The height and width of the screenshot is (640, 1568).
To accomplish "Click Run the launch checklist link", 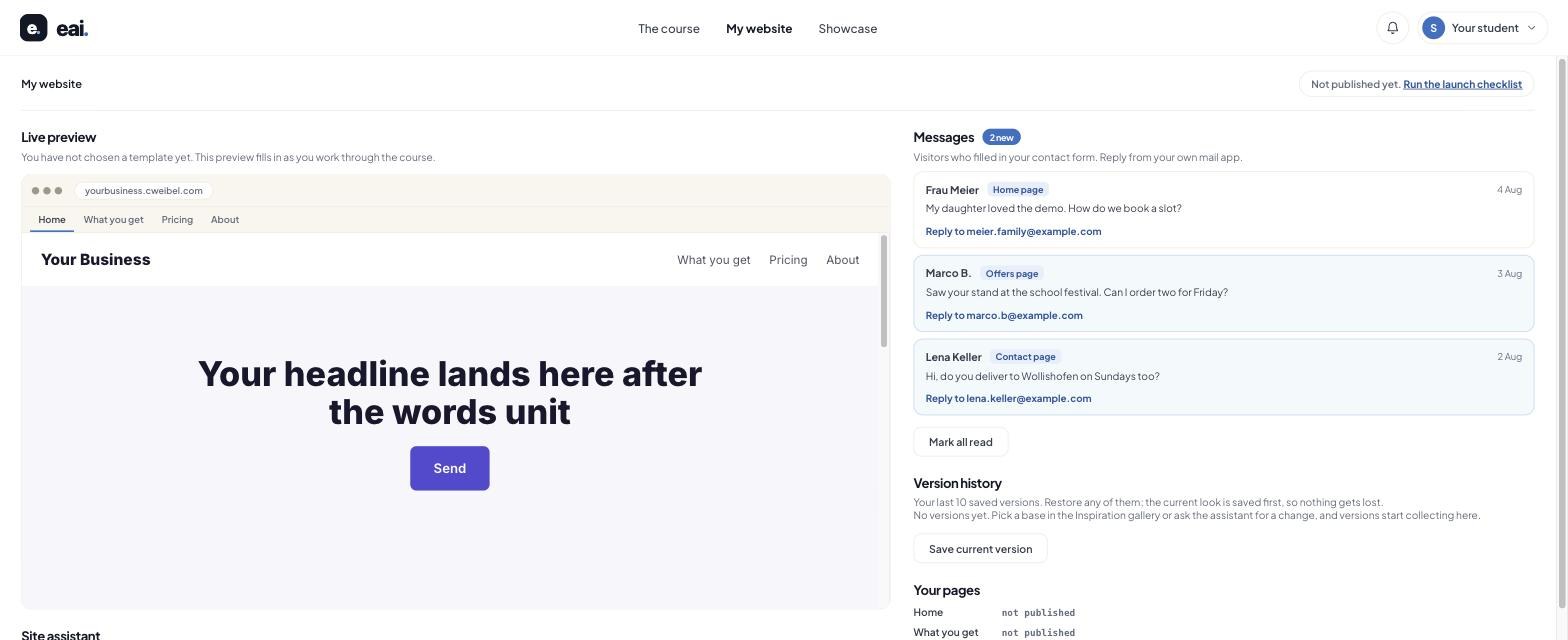I will coord(1462,84).
